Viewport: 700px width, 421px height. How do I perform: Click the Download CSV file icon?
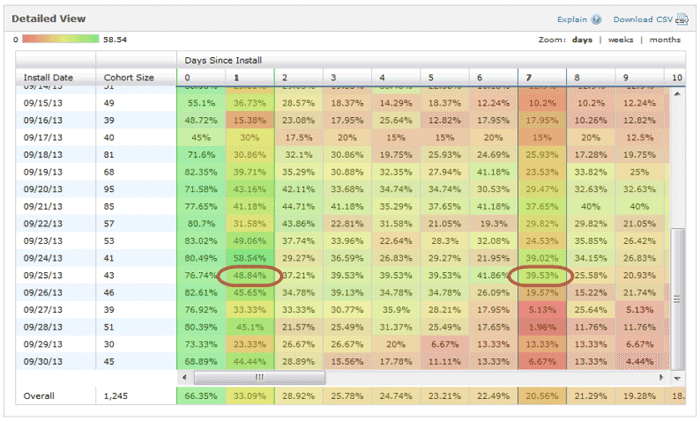pos(682,19)
